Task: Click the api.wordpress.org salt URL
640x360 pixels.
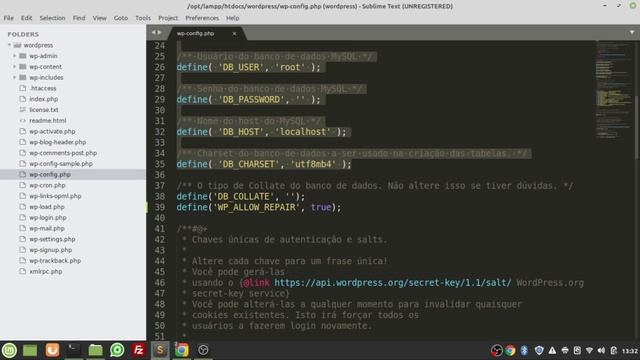Action: click(393, 282)
